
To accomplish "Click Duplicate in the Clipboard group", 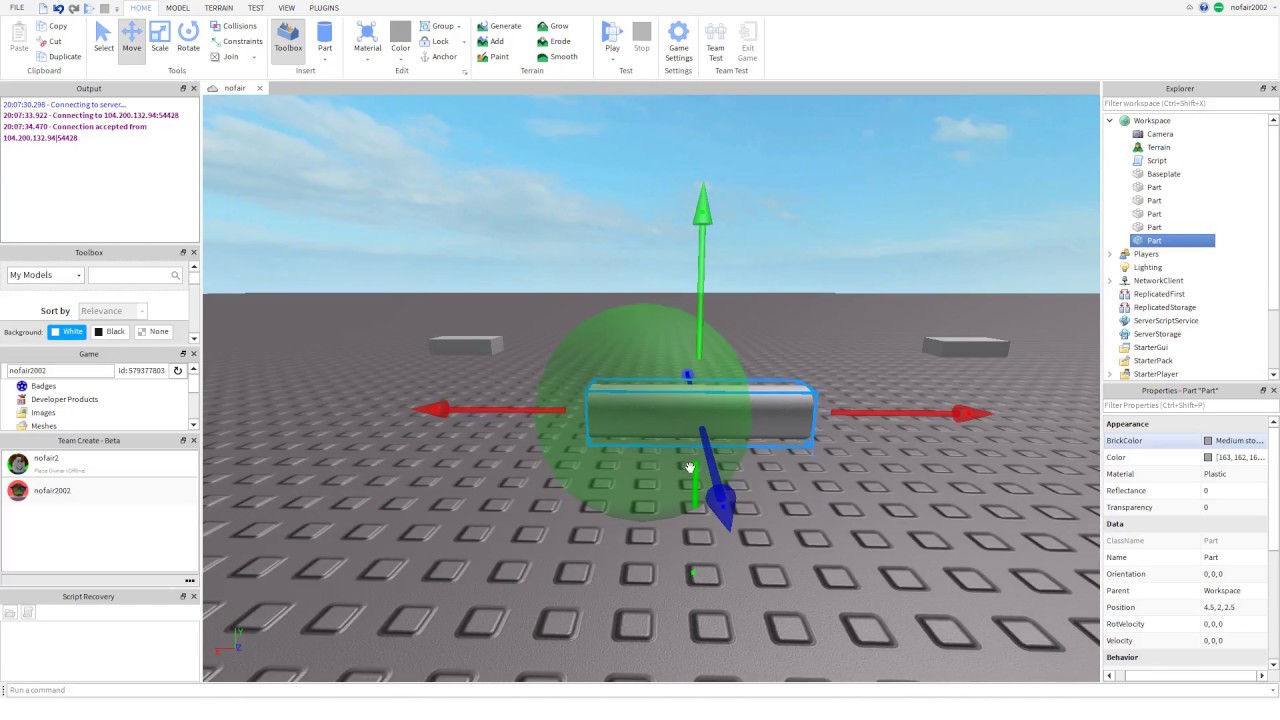I will coord(58,57).
